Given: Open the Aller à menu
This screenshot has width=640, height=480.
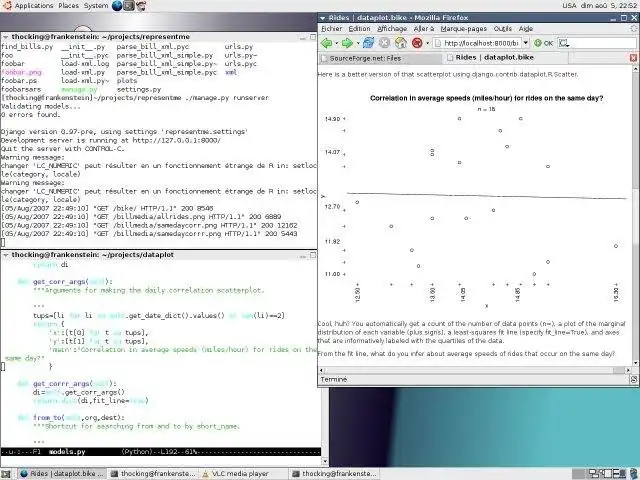Looking at the screenshot, I should (424, 29).
